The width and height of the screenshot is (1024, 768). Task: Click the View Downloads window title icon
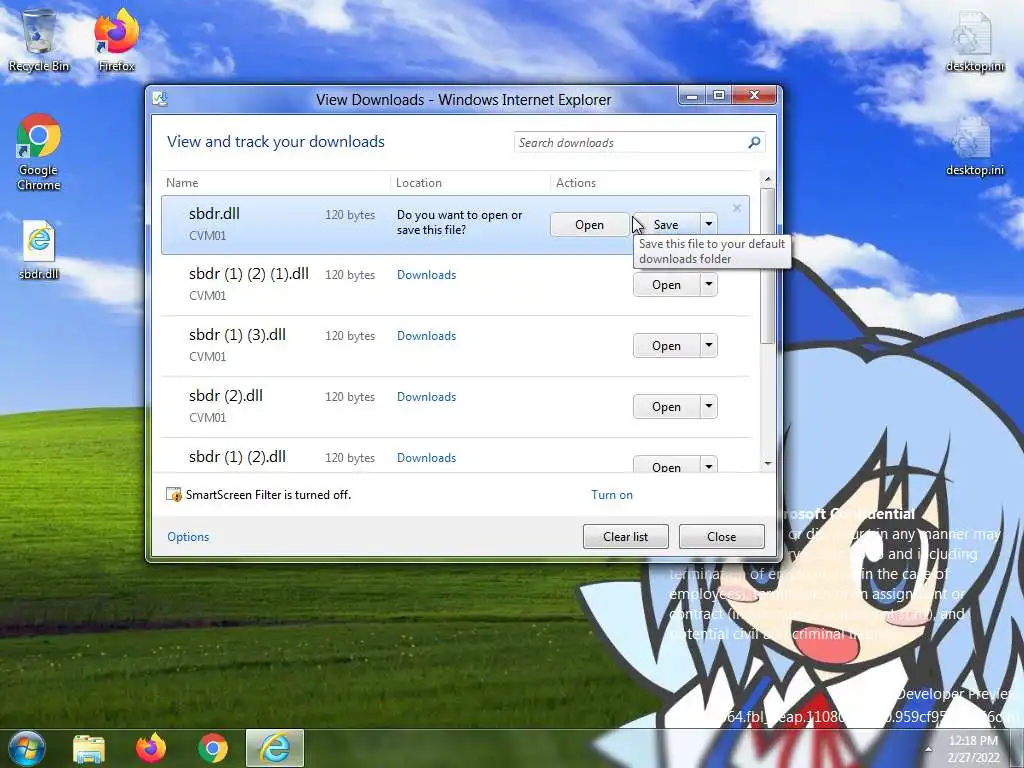pos(160,99)
